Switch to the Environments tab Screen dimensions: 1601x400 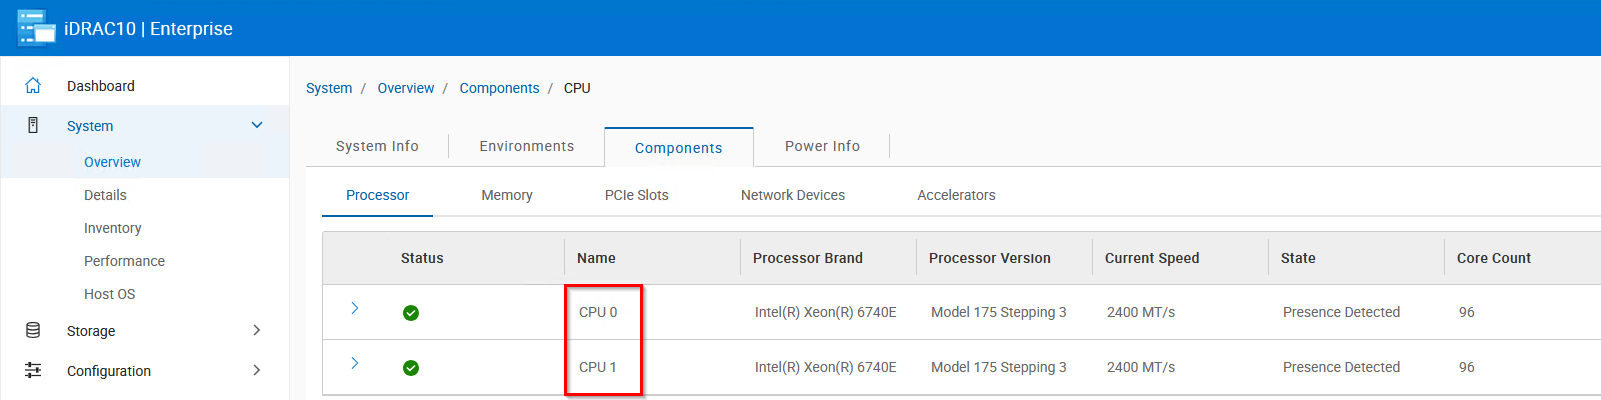tap(527, 146)
